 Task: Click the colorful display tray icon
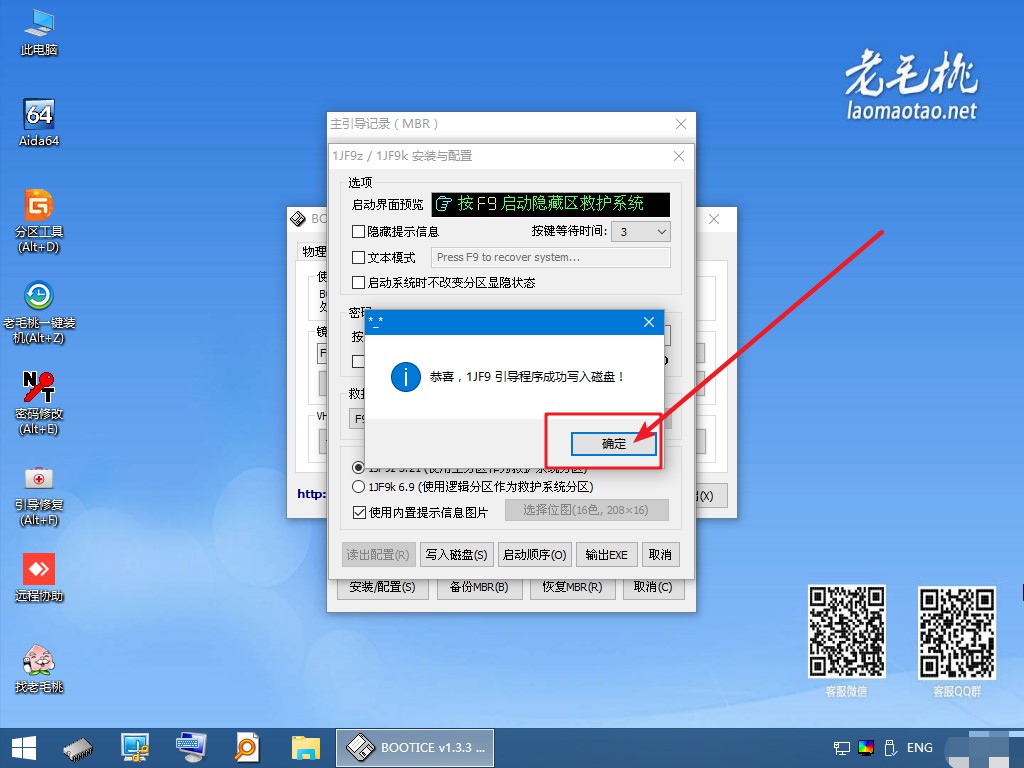pos(866,748)
